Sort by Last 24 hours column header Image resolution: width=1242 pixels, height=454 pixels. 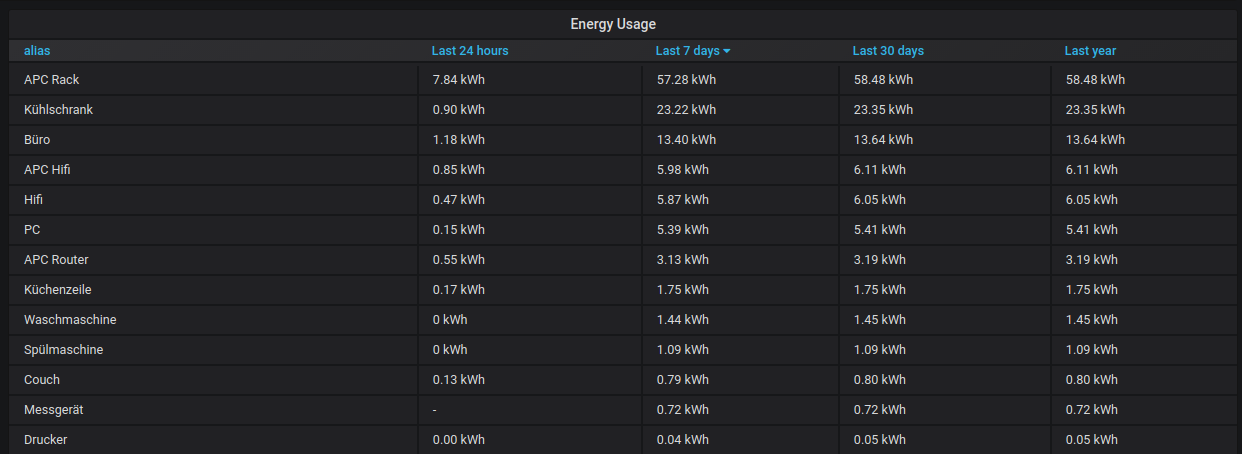470,50
